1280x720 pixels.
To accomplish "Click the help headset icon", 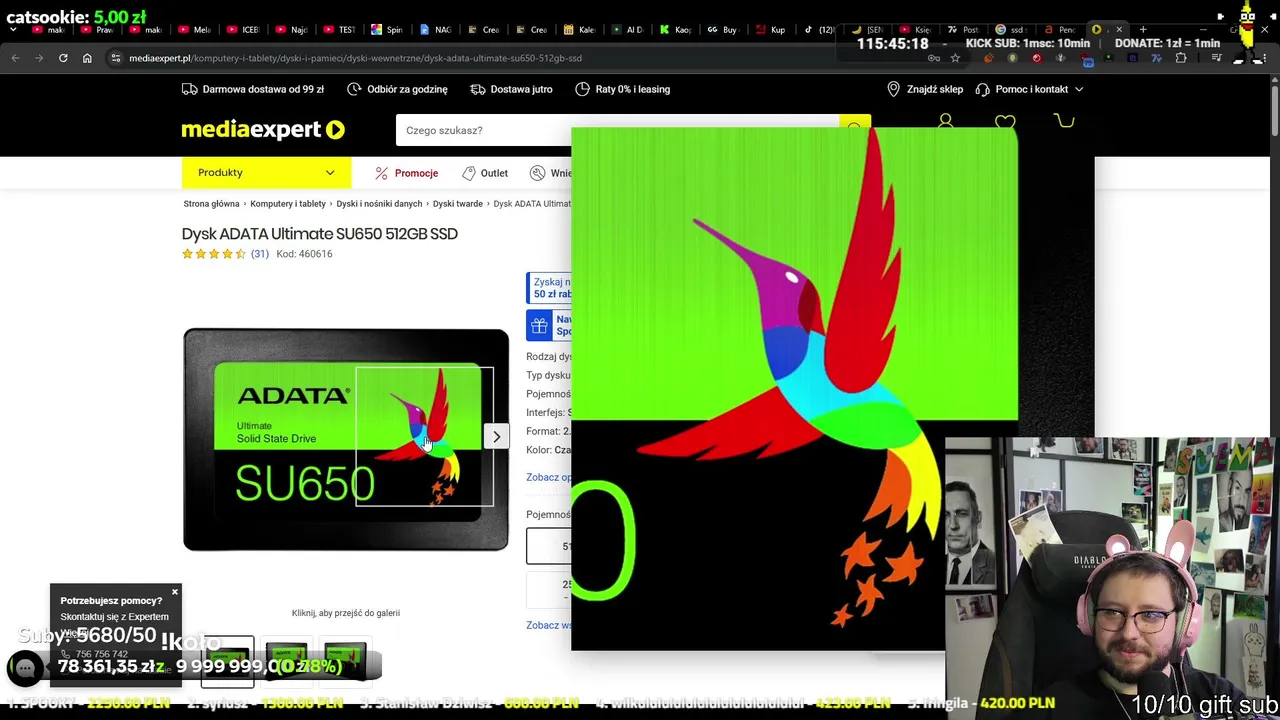I will point(982,89).
